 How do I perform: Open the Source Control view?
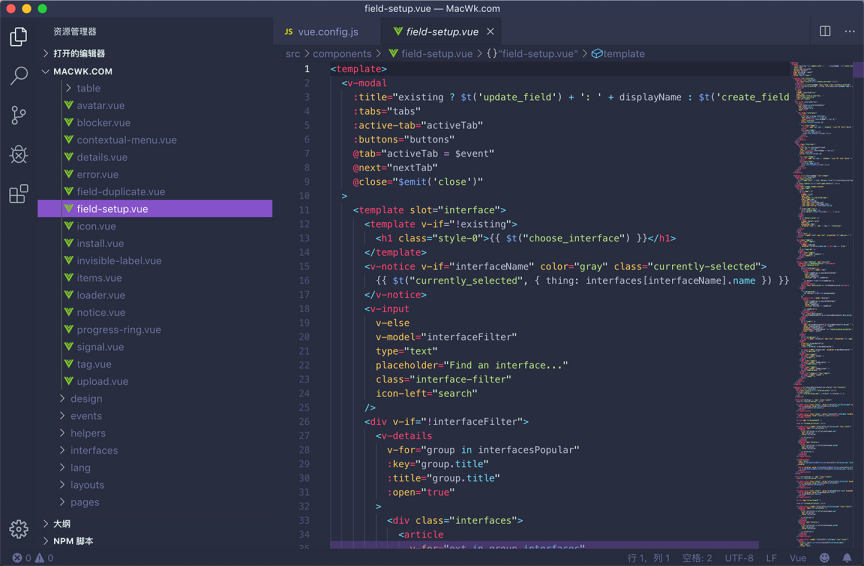pyautogui.click(x=18, y=115)
